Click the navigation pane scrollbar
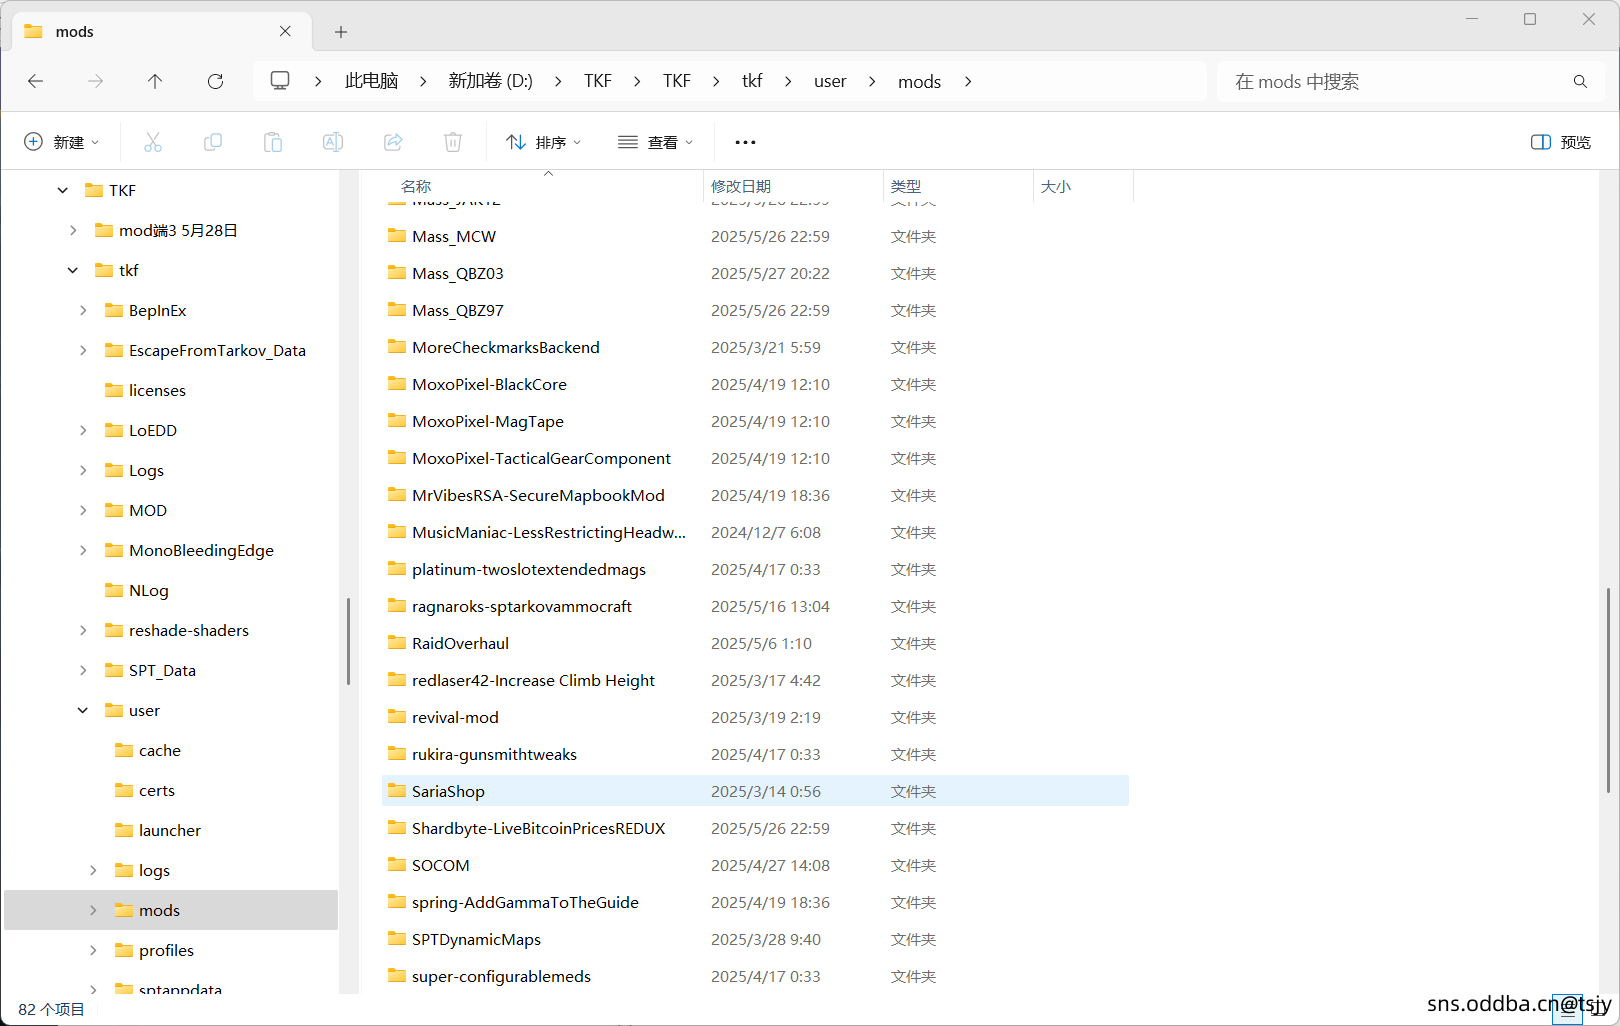The image size is (1620, 1026). (348, 641)
